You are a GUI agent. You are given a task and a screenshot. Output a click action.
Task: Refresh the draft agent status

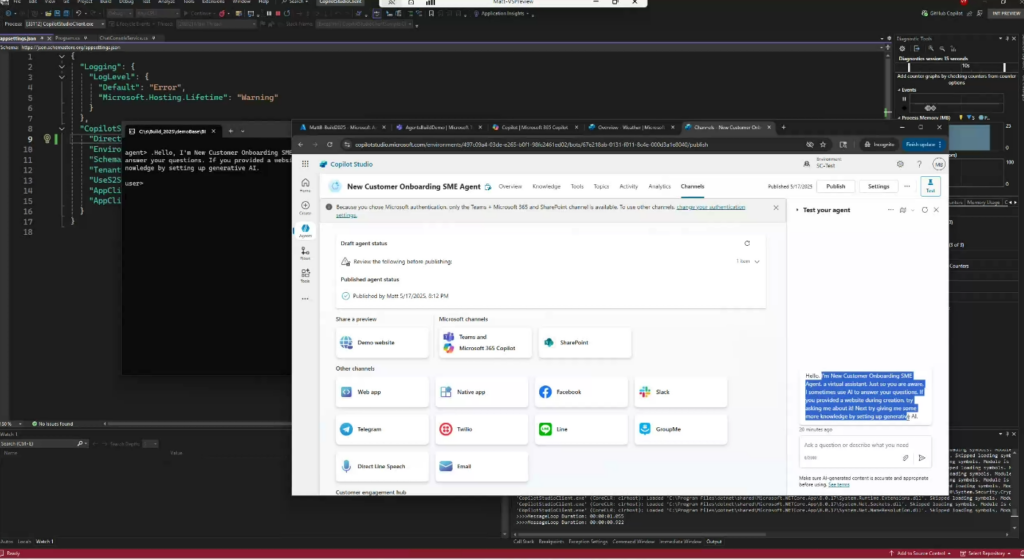coord(747,243)
